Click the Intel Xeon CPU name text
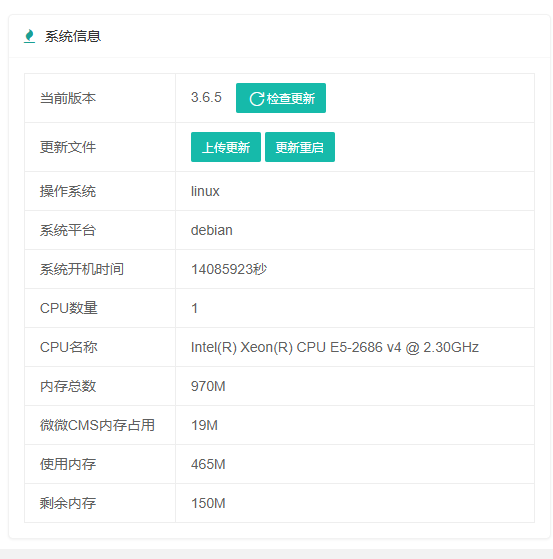 [x=334, y=347]
